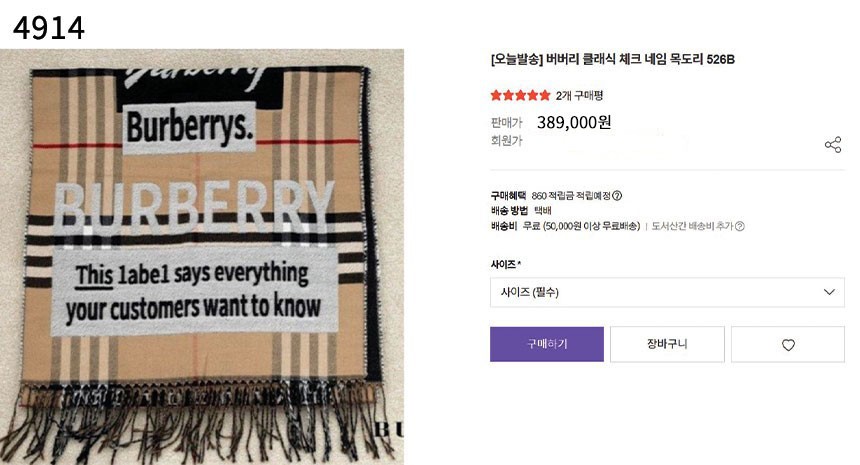Click the purple 구매하기 buy button
This screenshot has height=465, width=860.
(547, 344)
